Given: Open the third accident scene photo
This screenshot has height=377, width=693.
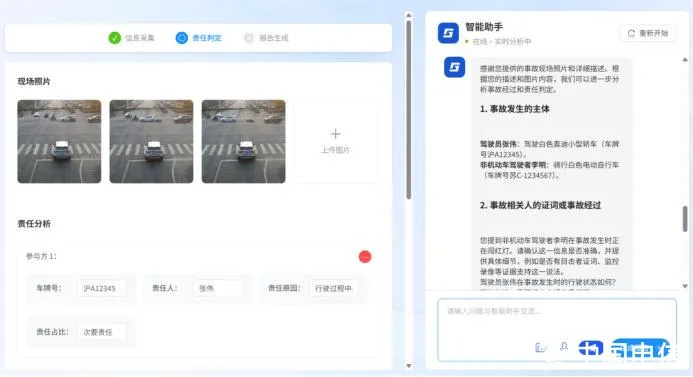Looking at the screenshot, I should [244, 141].
